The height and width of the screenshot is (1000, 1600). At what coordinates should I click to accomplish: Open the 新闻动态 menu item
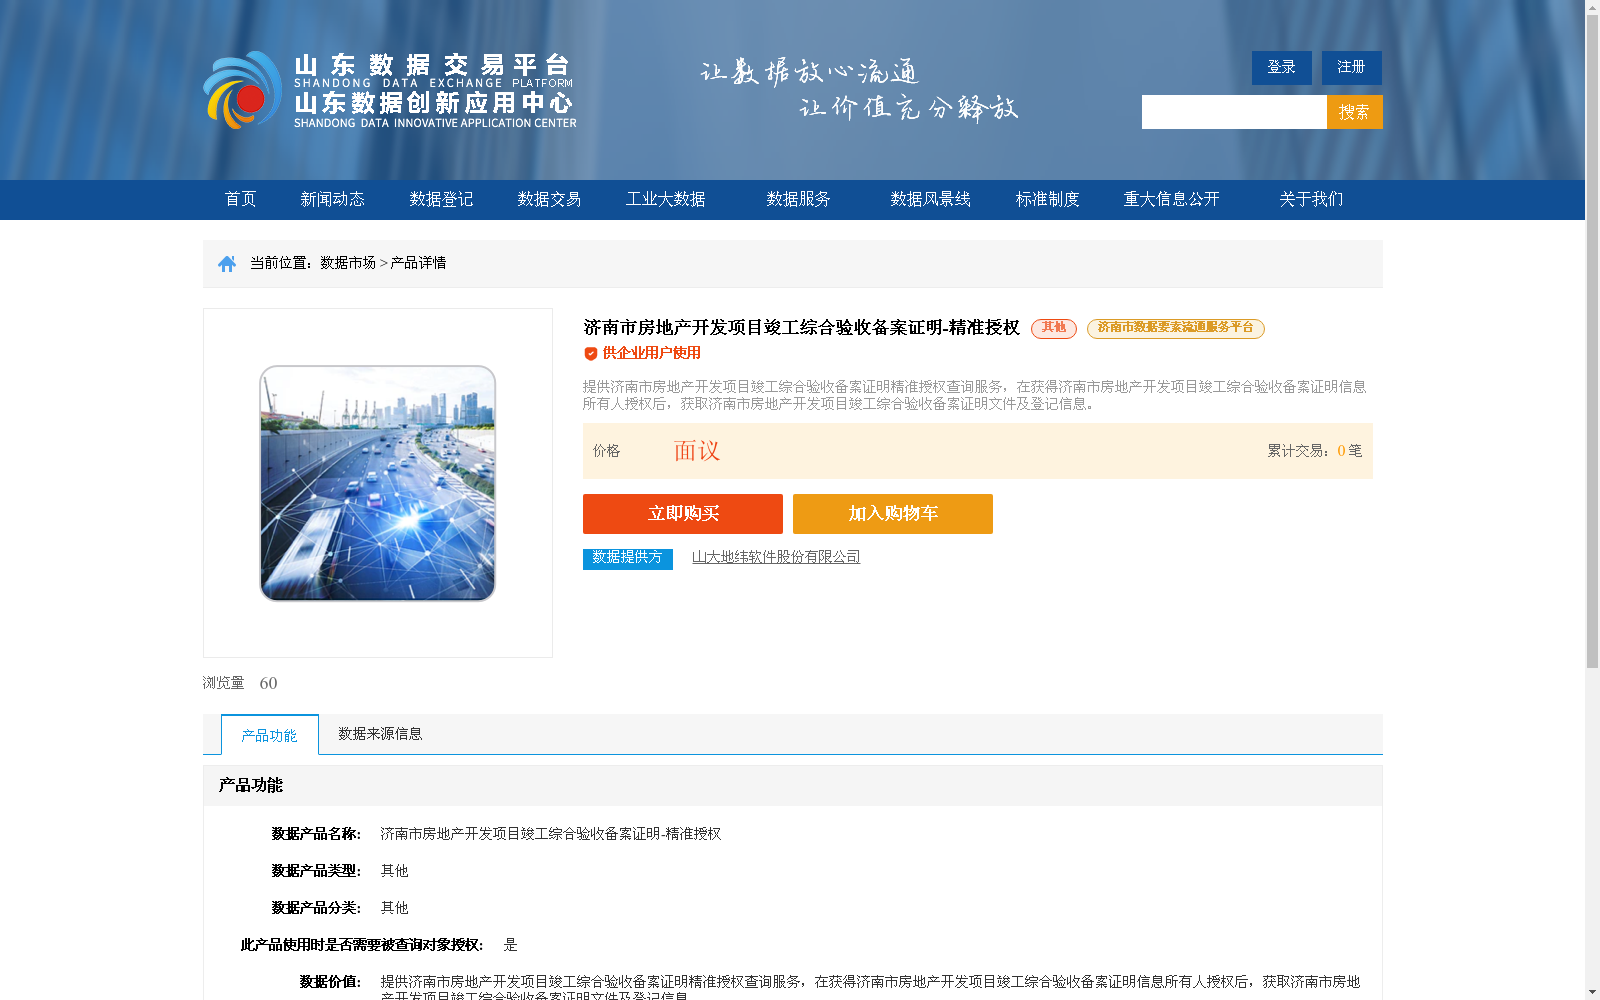click(x=333, y=199)
